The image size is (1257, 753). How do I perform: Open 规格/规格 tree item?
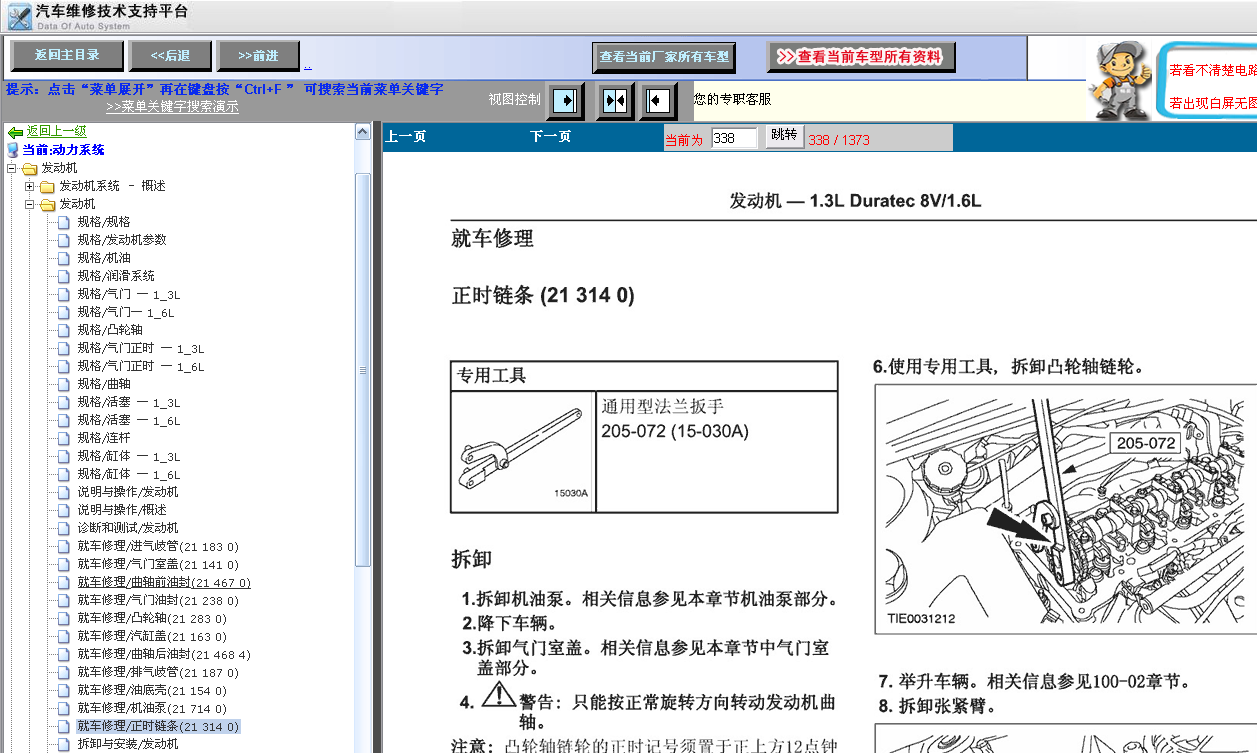click(104, 222)
